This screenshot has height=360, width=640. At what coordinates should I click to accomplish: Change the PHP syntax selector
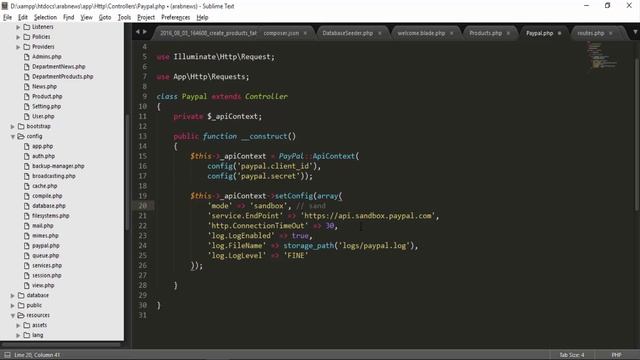click(x=616, y=355)
